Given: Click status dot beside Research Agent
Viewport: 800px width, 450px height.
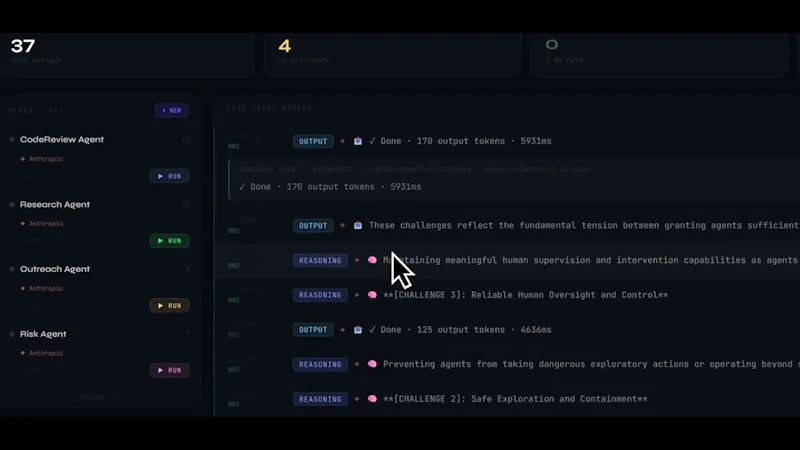Looking at the screenshot, I should click(x=12, y=204).
